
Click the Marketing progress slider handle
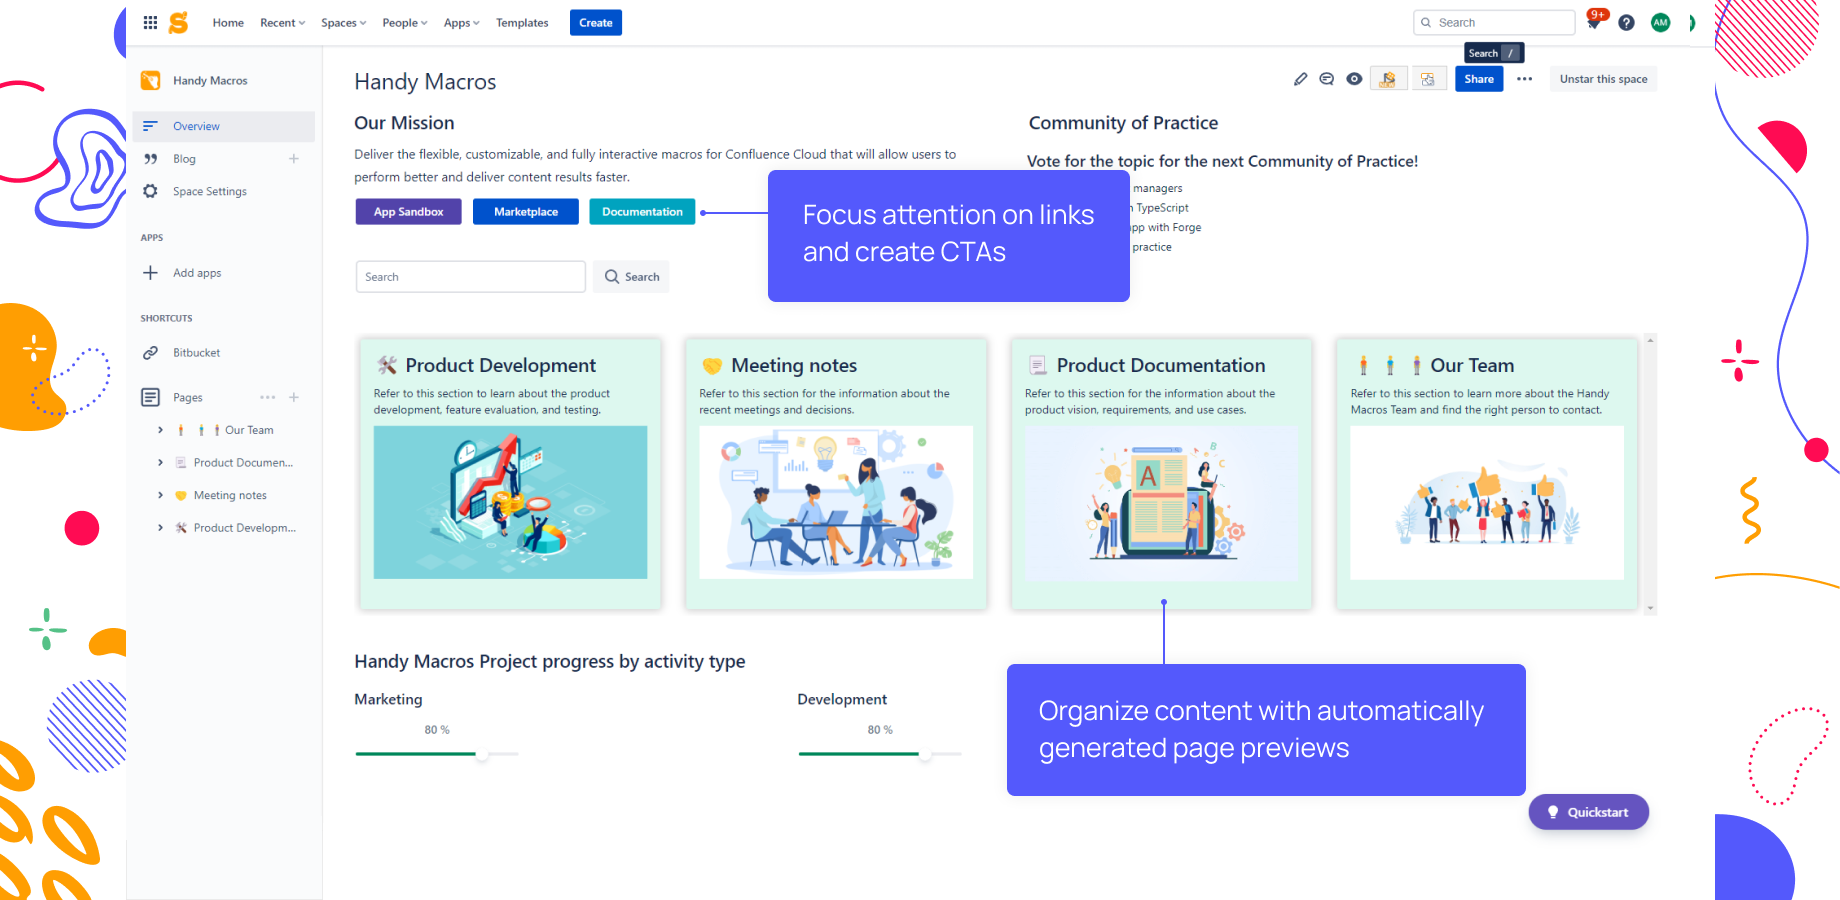[482, 754]
